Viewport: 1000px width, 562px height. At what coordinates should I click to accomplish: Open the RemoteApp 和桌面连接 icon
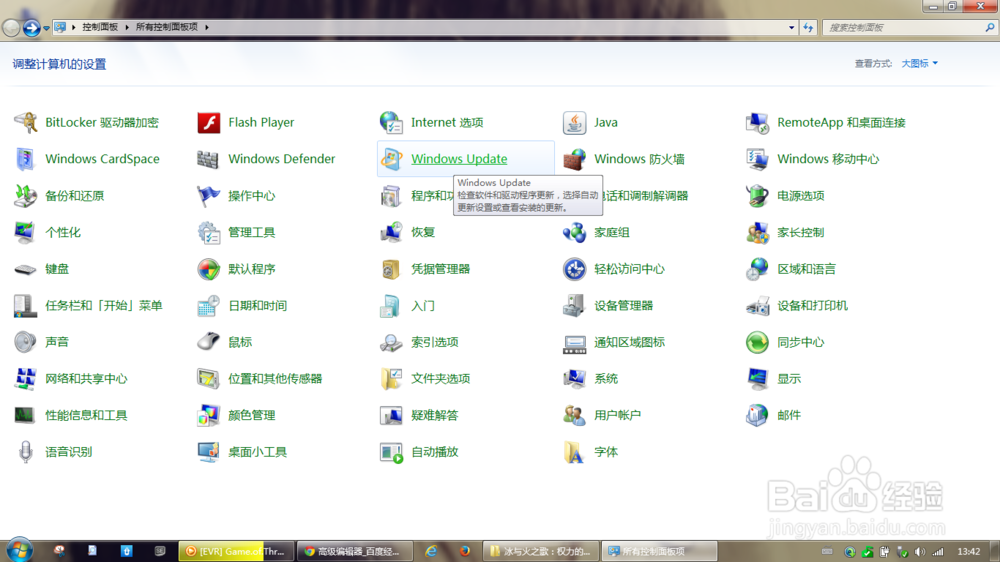click(x=757, y=122)
